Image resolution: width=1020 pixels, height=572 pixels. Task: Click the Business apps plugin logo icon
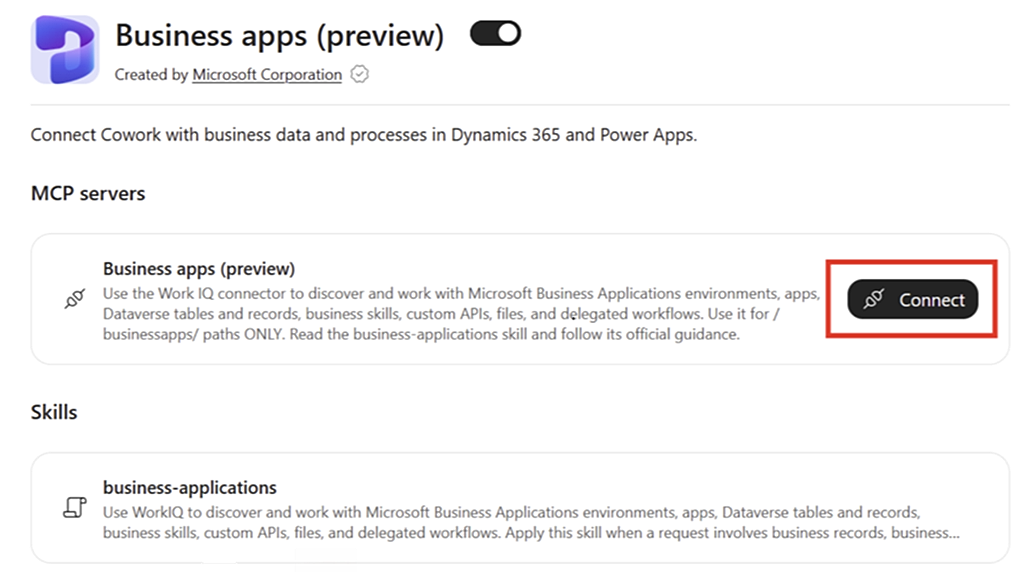65,50
